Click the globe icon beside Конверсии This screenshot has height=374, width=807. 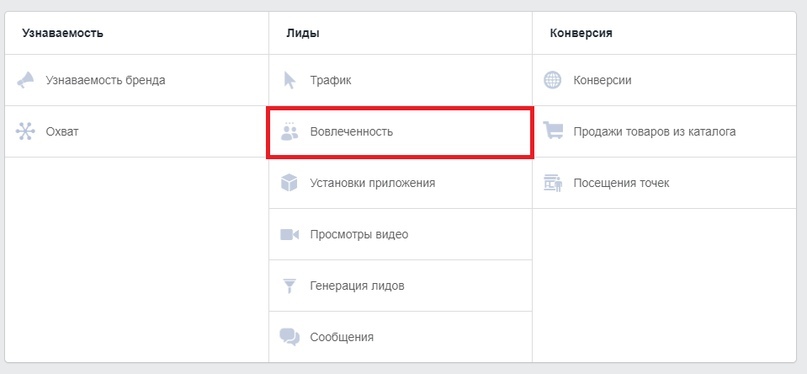553,80
